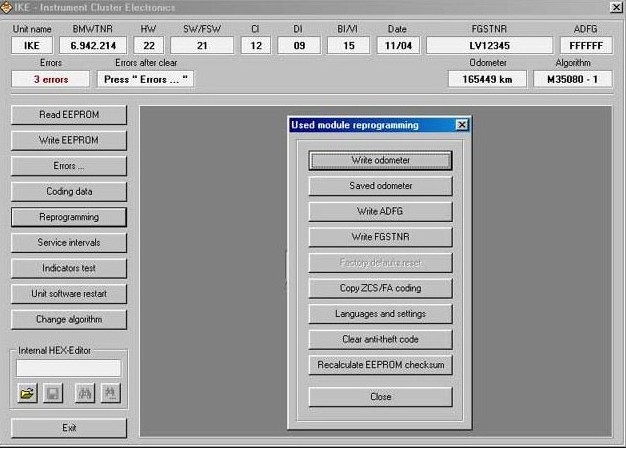
Task: Click the Write FGSTNR button
Action: click(380, 237)
